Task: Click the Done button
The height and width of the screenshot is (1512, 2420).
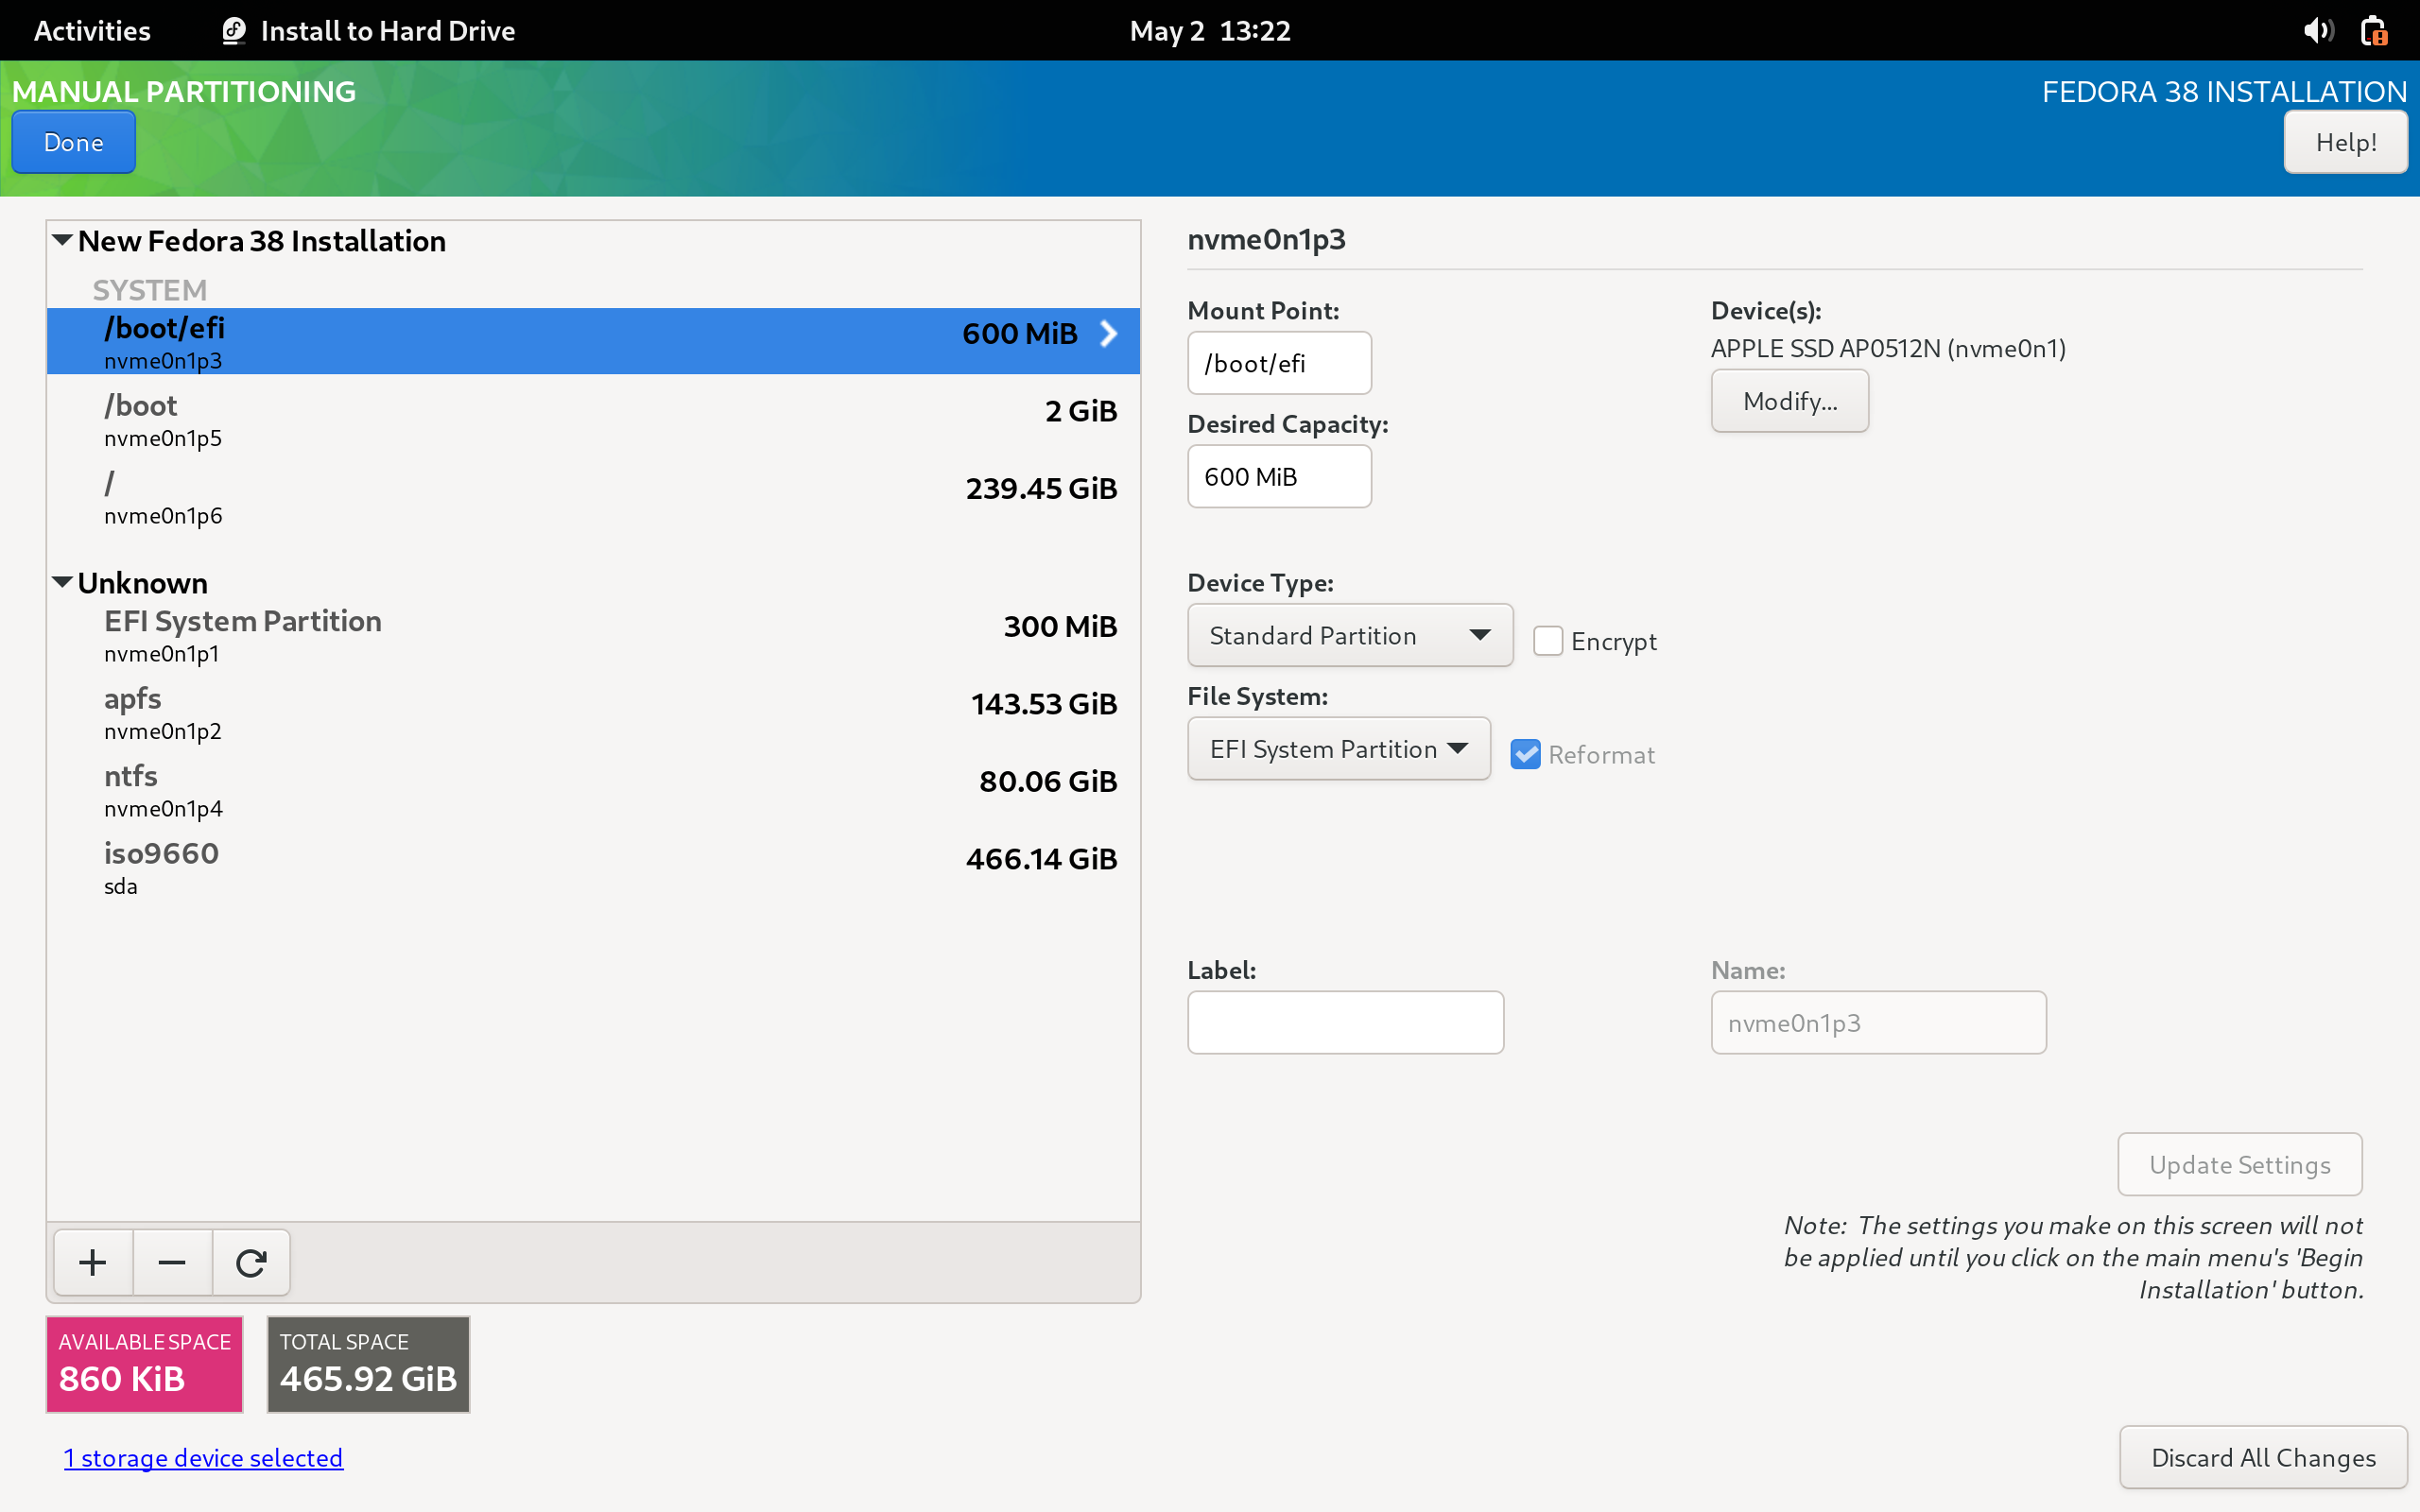Action: tap(72, 141)
